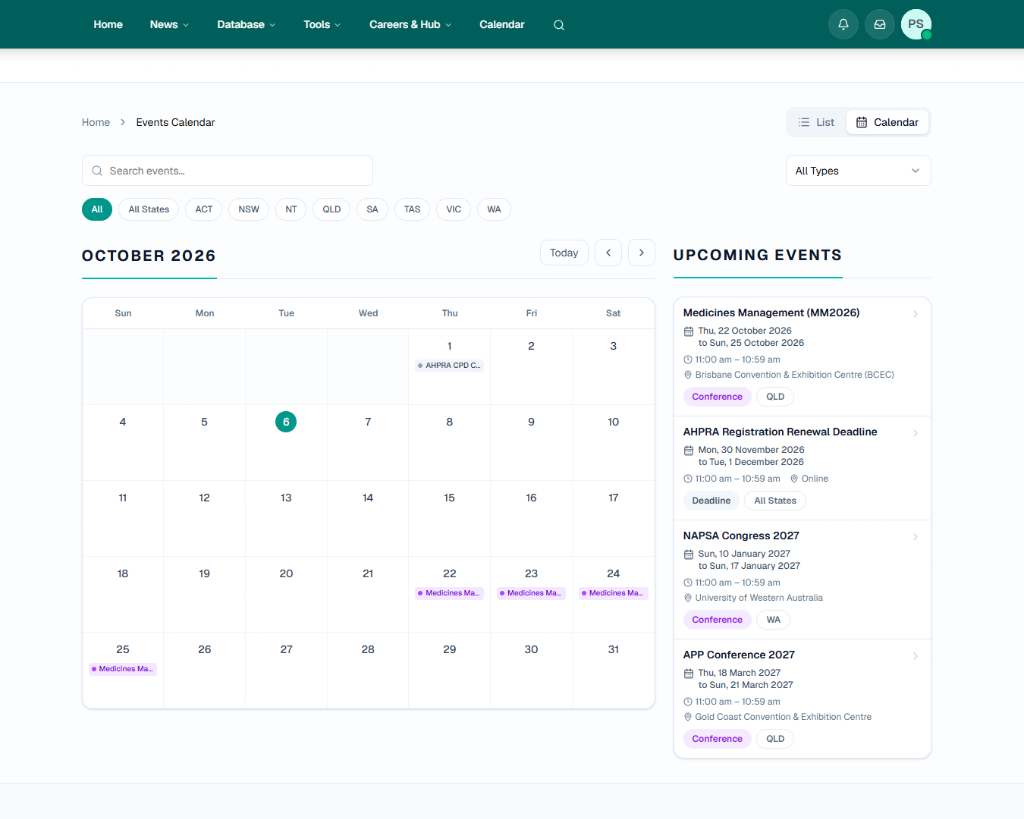
Task: Click the Events Calendar breadcrumb text
Action: pos(175,122)
